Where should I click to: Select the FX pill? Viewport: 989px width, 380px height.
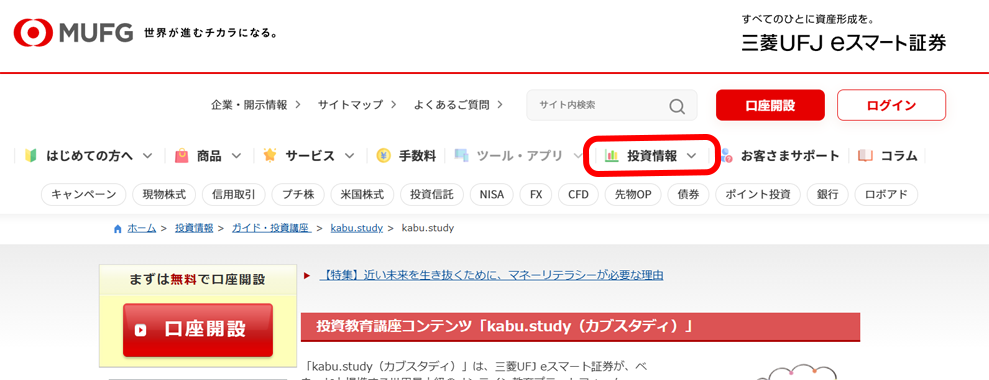536,194
